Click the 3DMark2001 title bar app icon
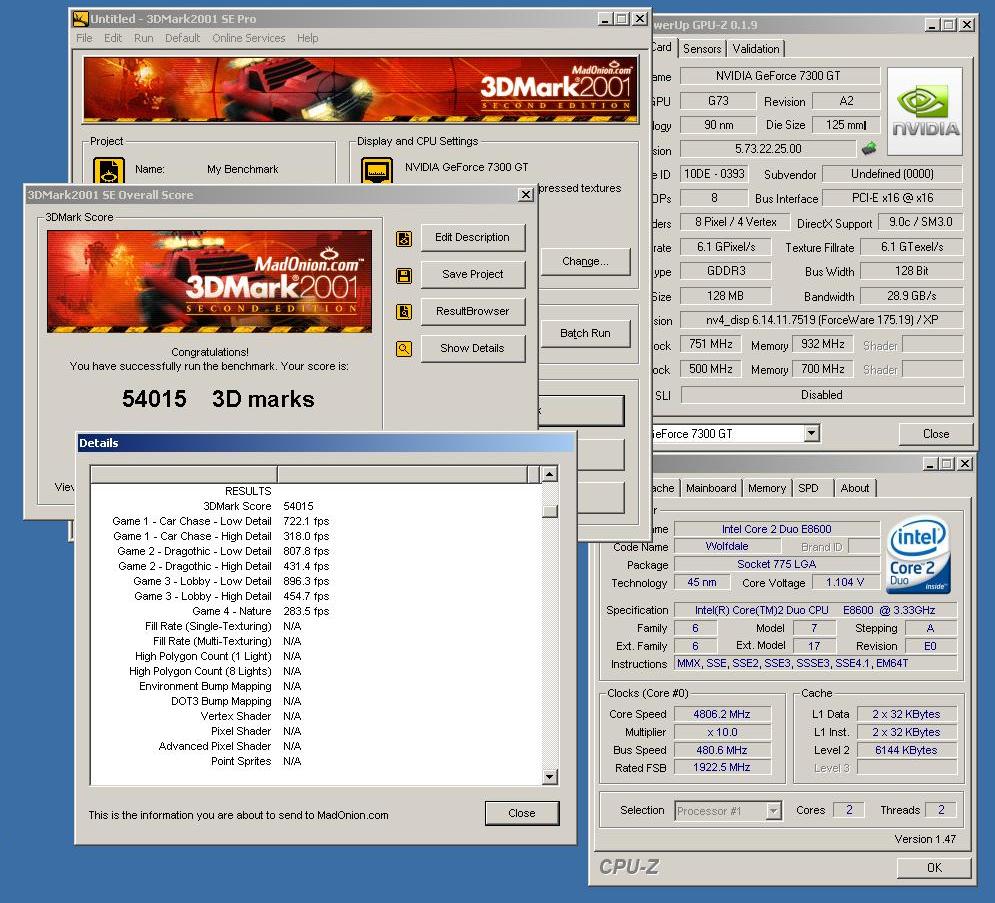 (x=80, y=19)
